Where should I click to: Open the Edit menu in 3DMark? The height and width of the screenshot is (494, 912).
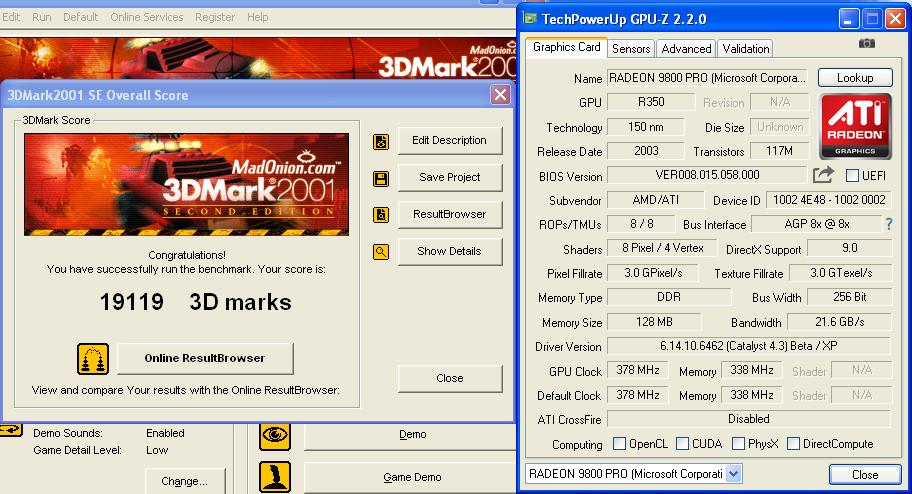pyautogui.click(x=11, y=17)
